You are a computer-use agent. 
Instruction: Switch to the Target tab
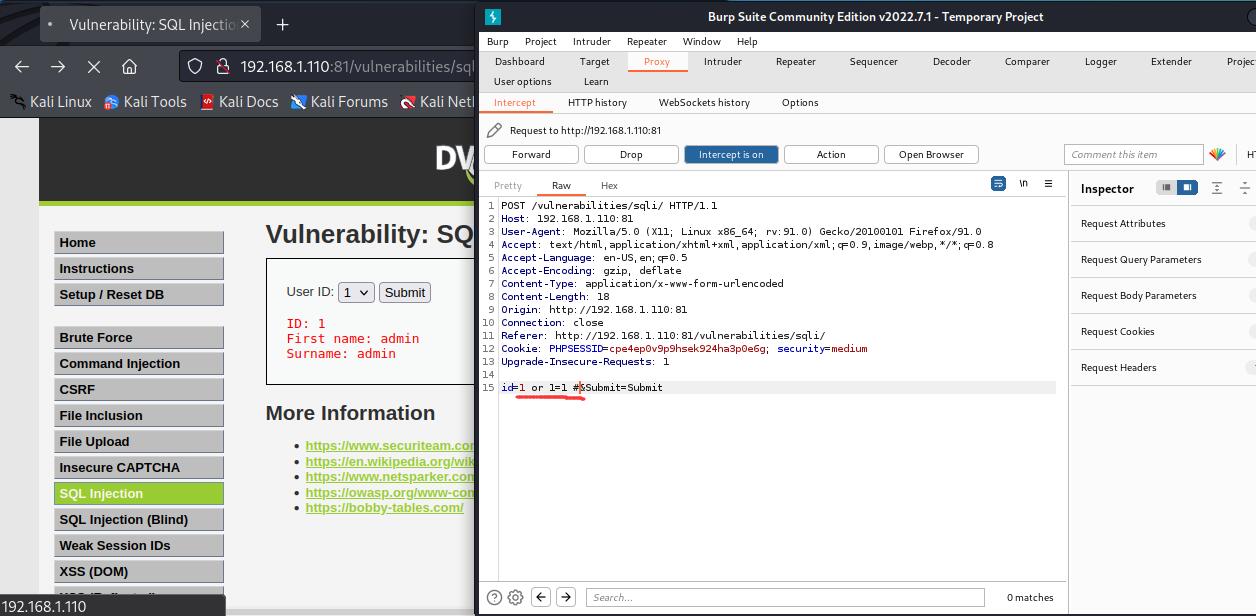point(594,61)
